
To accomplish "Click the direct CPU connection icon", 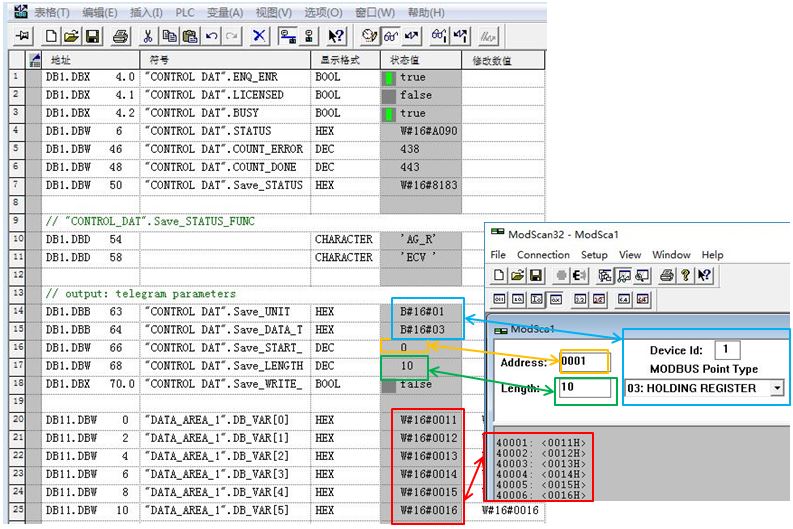I will tap(309, 36).
